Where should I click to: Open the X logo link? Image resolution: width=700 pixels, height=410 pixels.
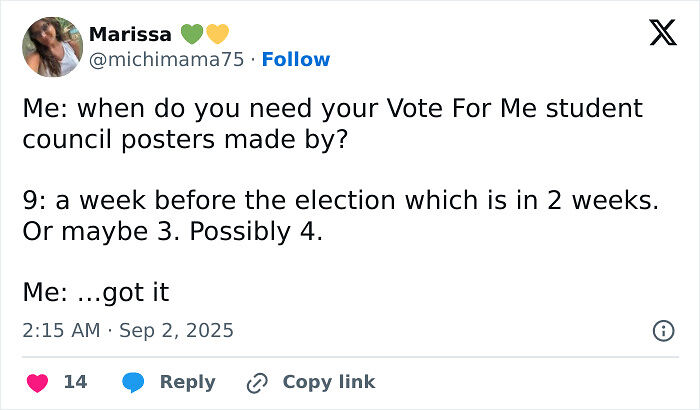pos(663,33)
